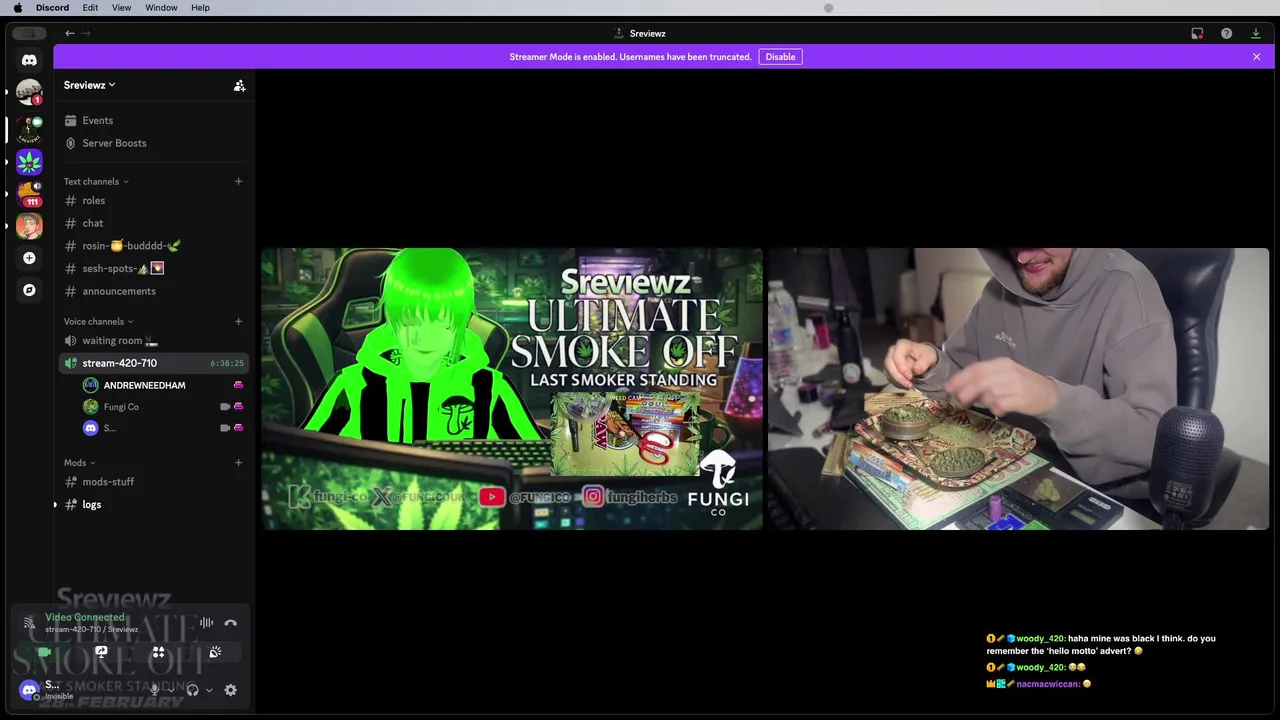Dismiss the Streamer Mode banner
This screenshot has width=1280, height=720.
(x=1256, y=57)
